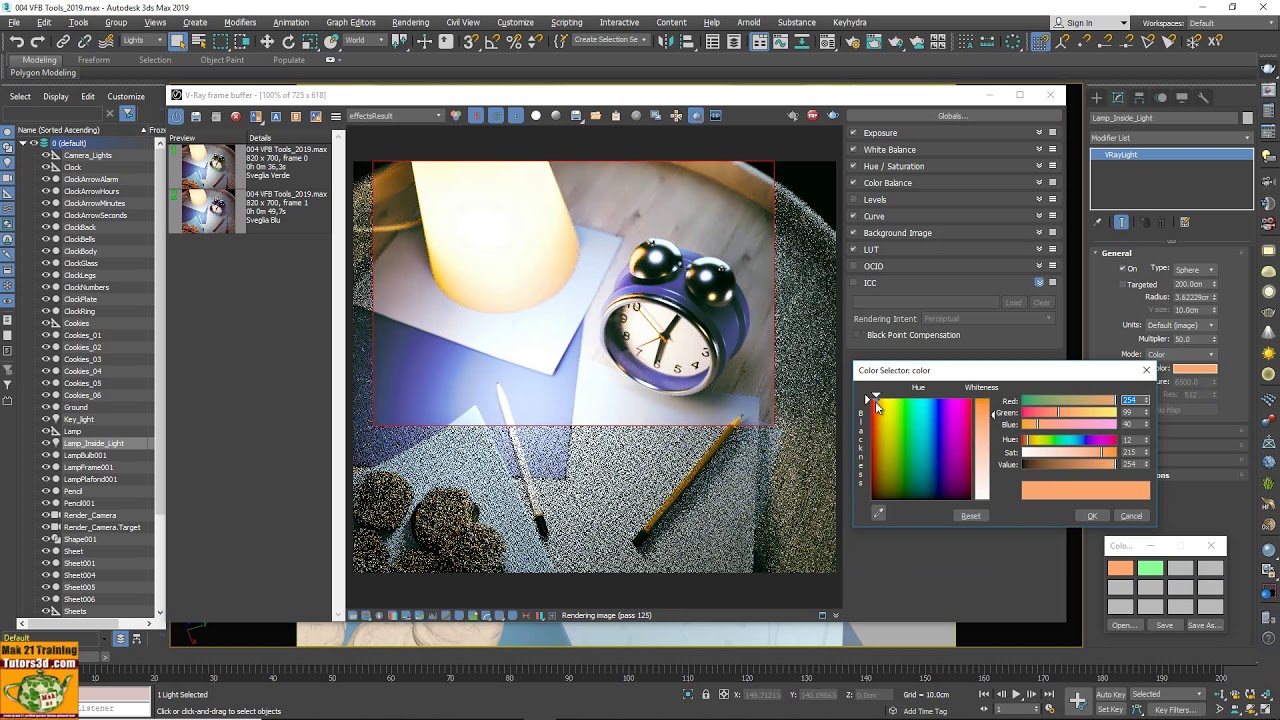
Task: Open the Rendering menu
Action: click(x=410, y=22)
